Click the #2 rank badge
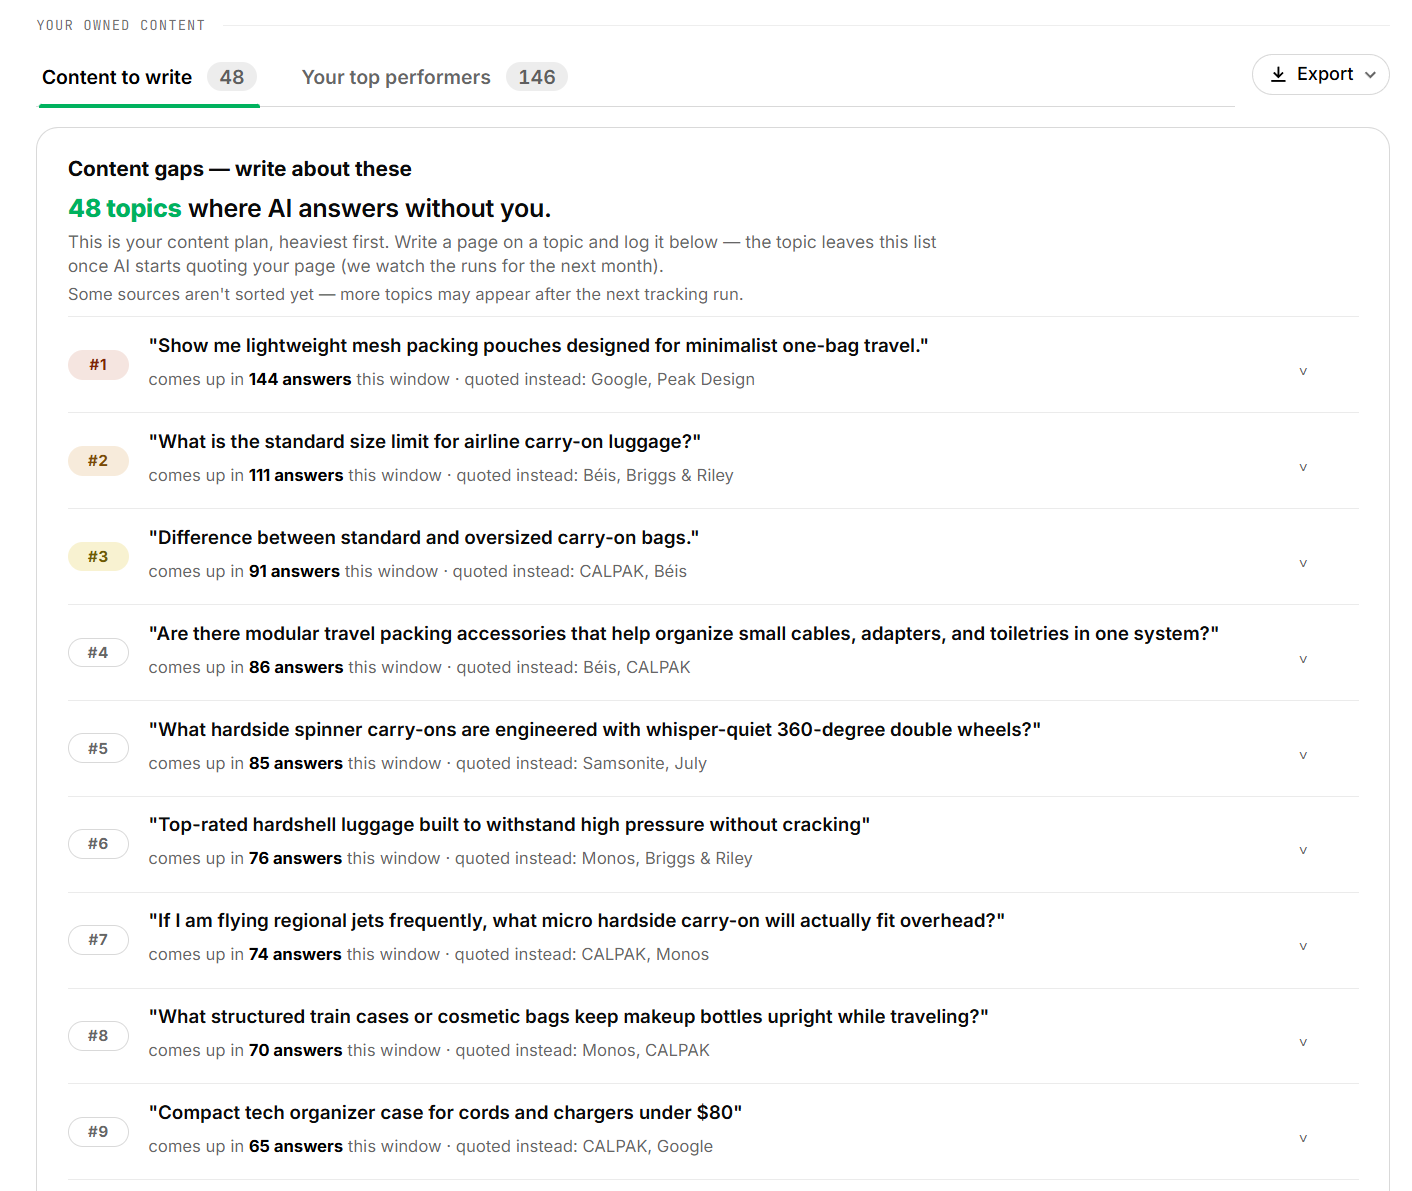The image size is (1412, 1191). (x=98, y=461)
